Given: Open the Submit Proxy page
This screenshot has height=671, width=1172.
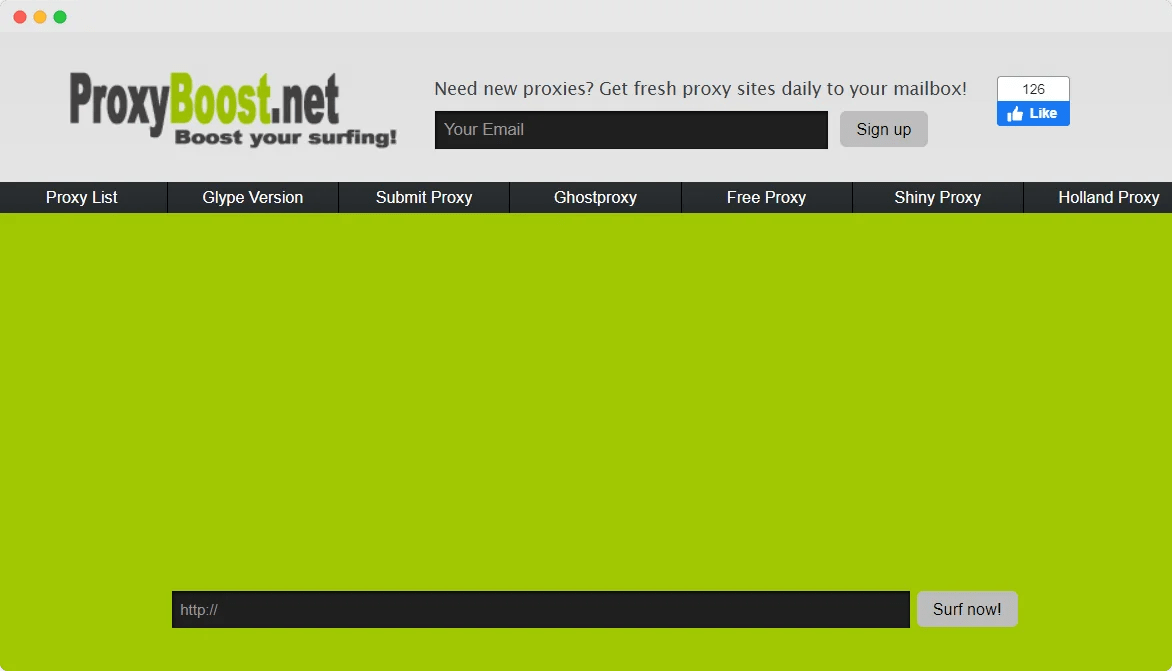Looking at the screenshot, I should (x=423, y=197).
